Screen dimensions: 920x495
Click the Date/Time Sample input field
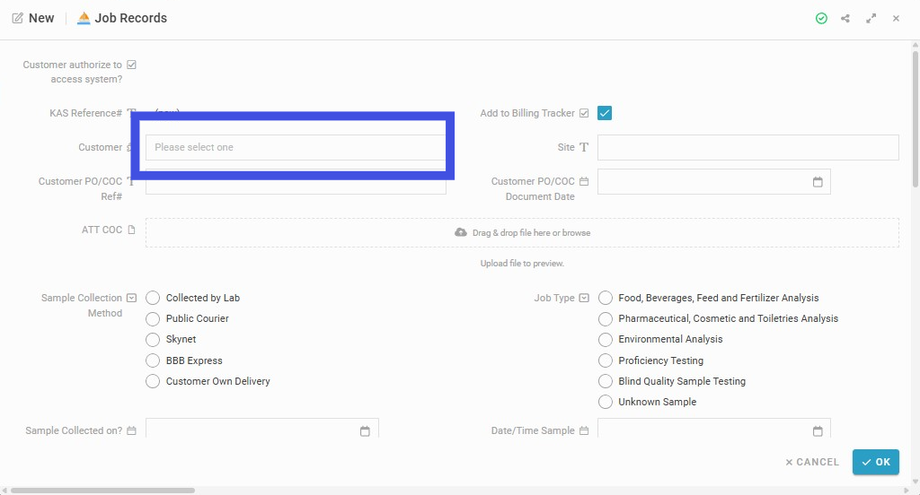[714, 429]
